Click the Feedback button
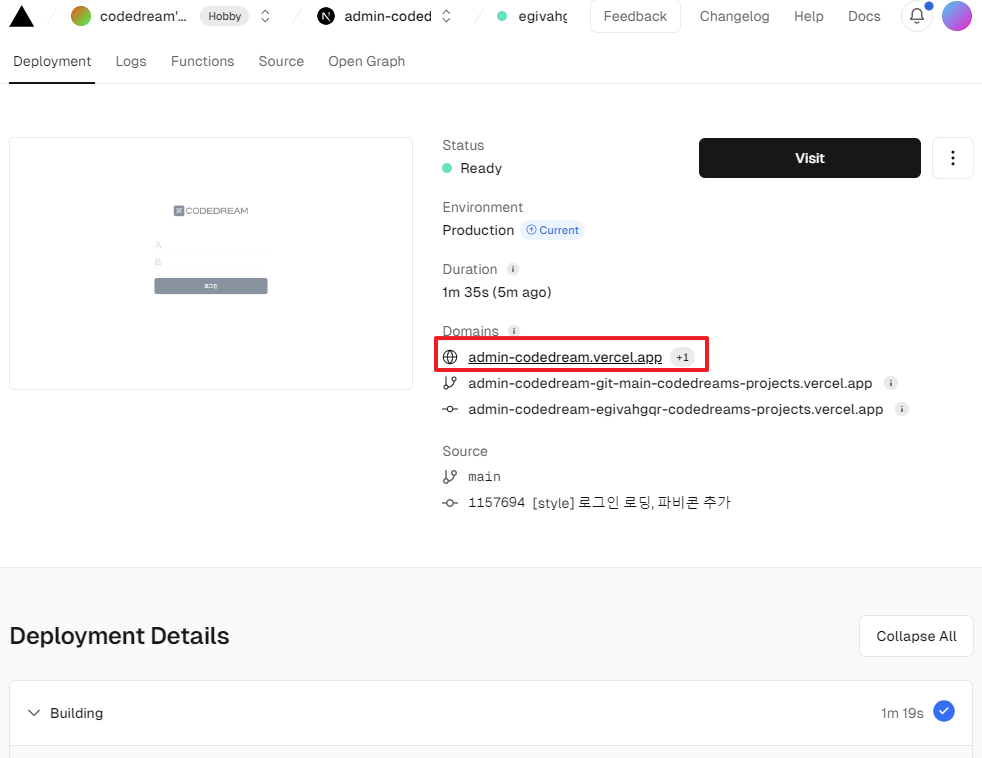982x758 pixels. [635, 16]
